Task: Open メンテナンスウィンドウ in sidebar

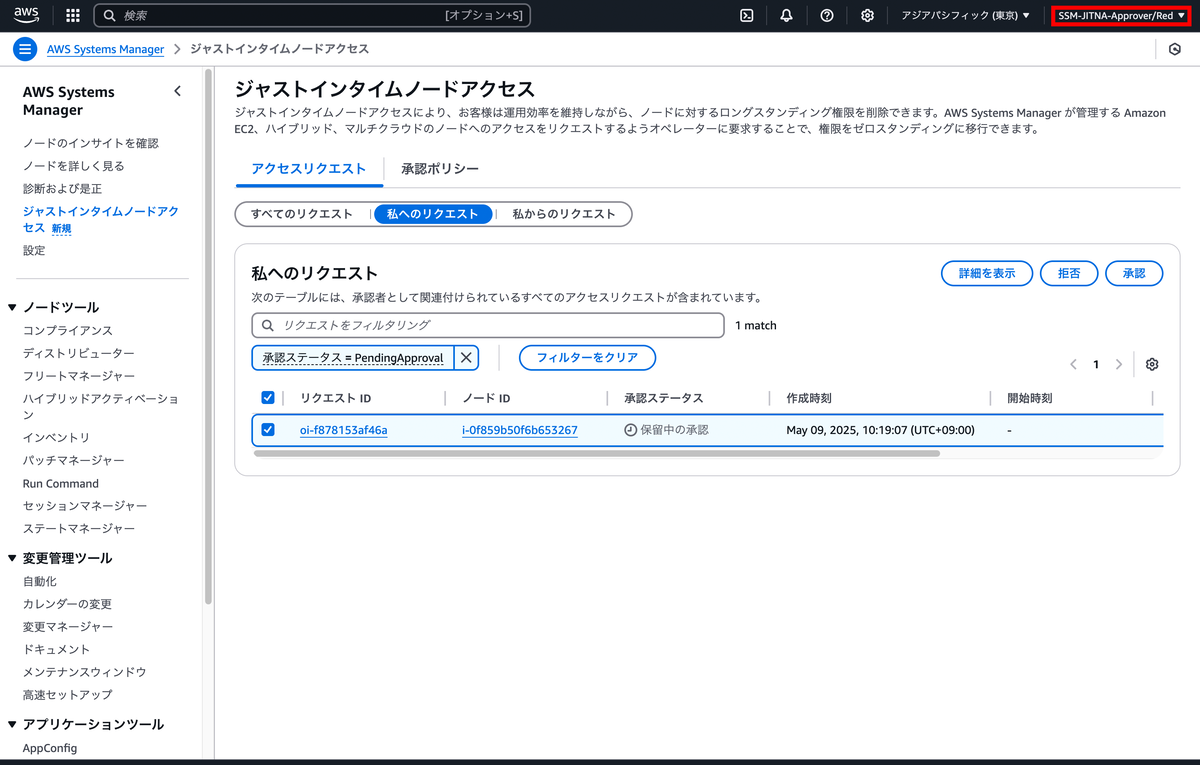Action: point(85,672)
